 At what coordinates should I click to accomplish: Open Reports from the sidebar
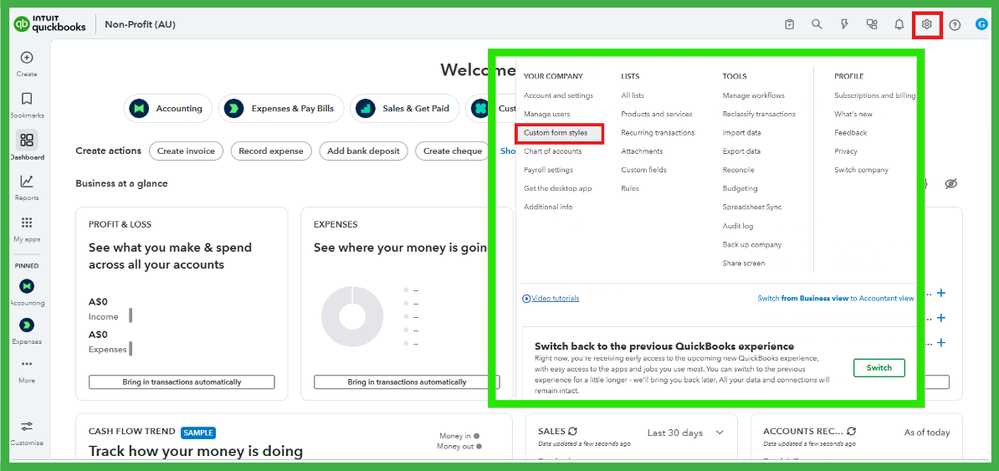pyautogui.click(x=27, y=182)
